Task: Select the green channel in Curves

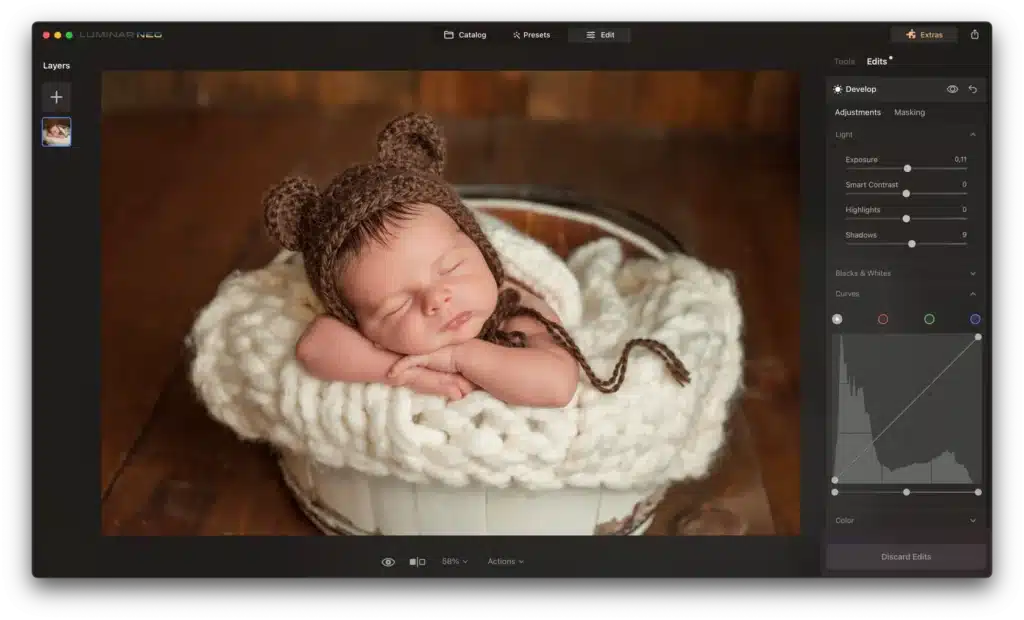Action: (928, 318)
